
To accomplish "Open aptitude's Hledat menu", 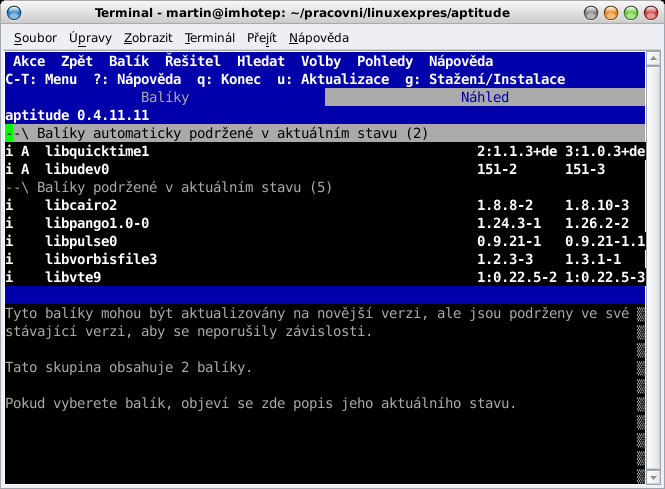I will click(x=261, y=61).
